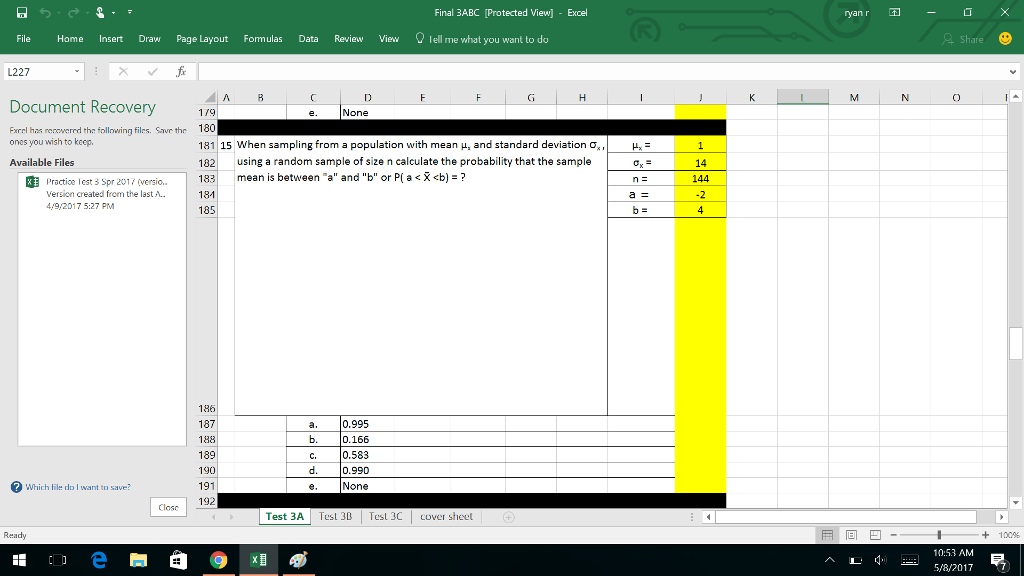Close the Document Recovery pane

[167, 507]
